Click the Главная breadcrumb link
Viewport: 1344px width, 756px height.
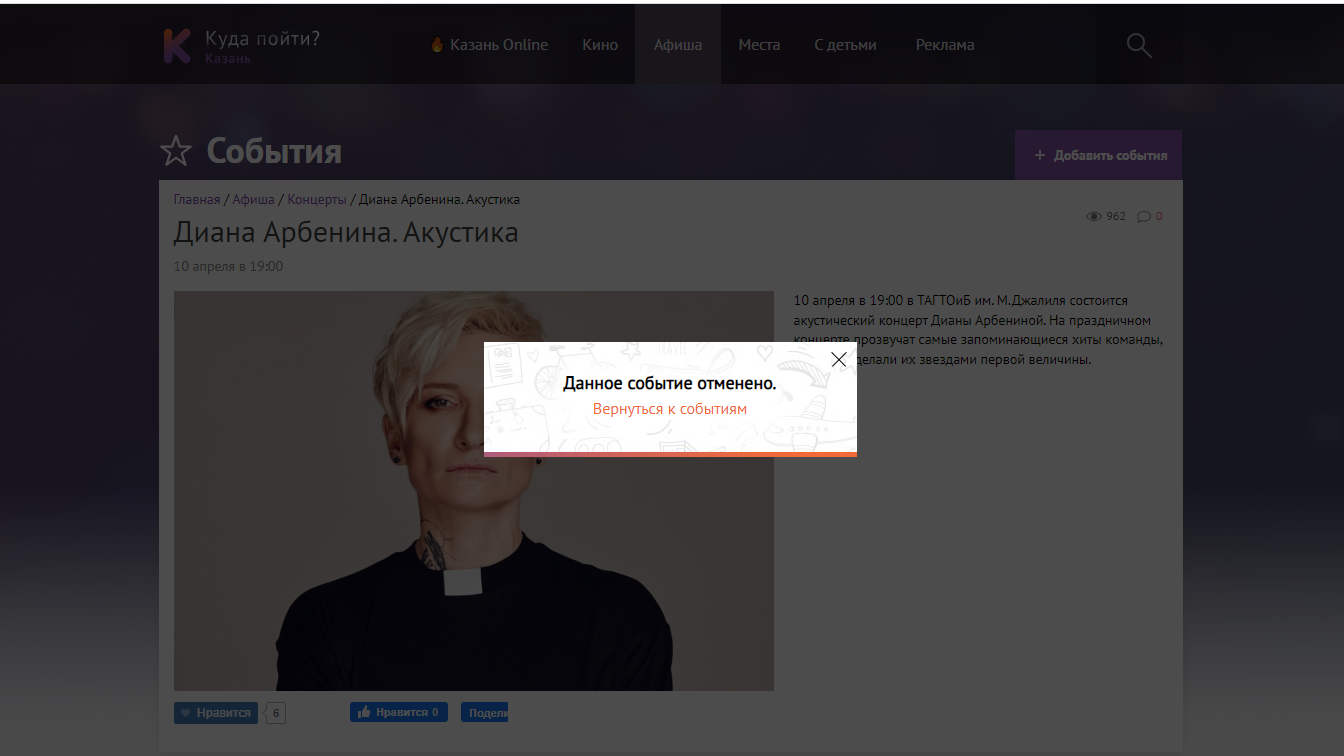[x=197, y=200]
